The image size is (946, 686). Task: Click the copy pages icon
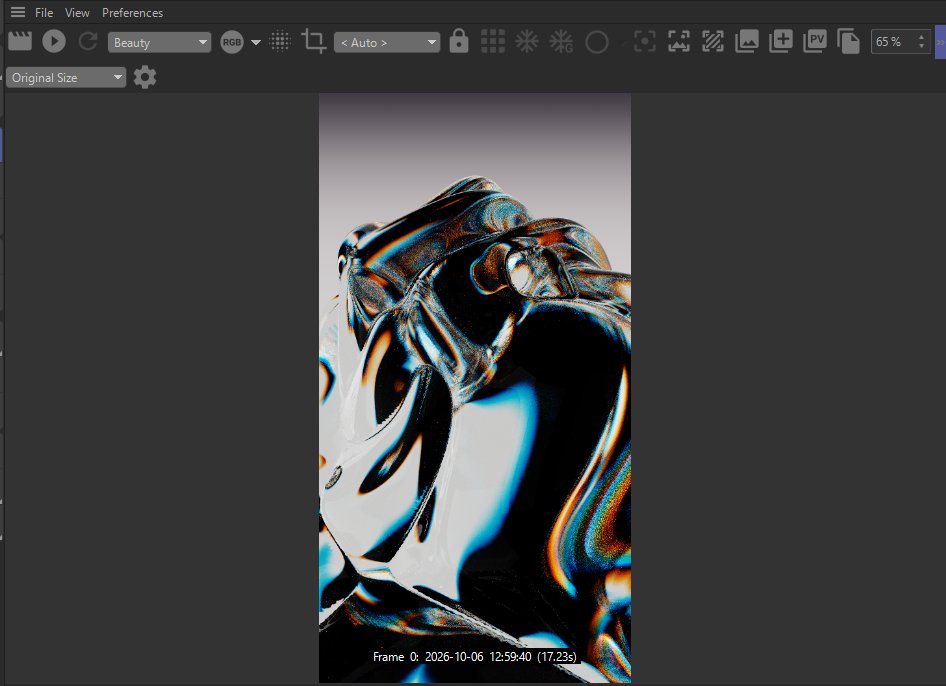pos(848,42)
